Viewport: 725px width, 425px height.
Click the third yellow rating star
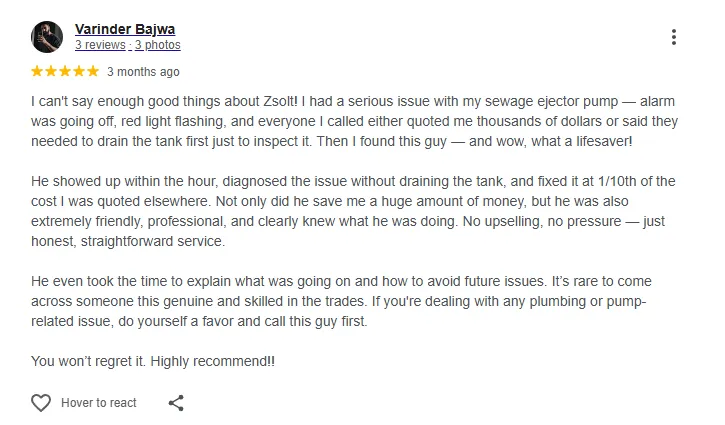click(65, 71)
